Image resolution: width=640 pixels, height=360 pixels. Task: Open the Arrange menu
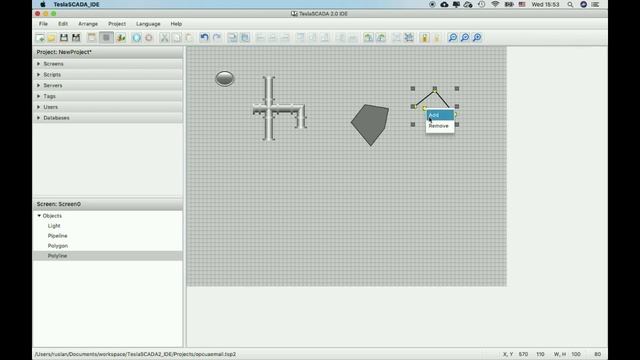(88, 24)
